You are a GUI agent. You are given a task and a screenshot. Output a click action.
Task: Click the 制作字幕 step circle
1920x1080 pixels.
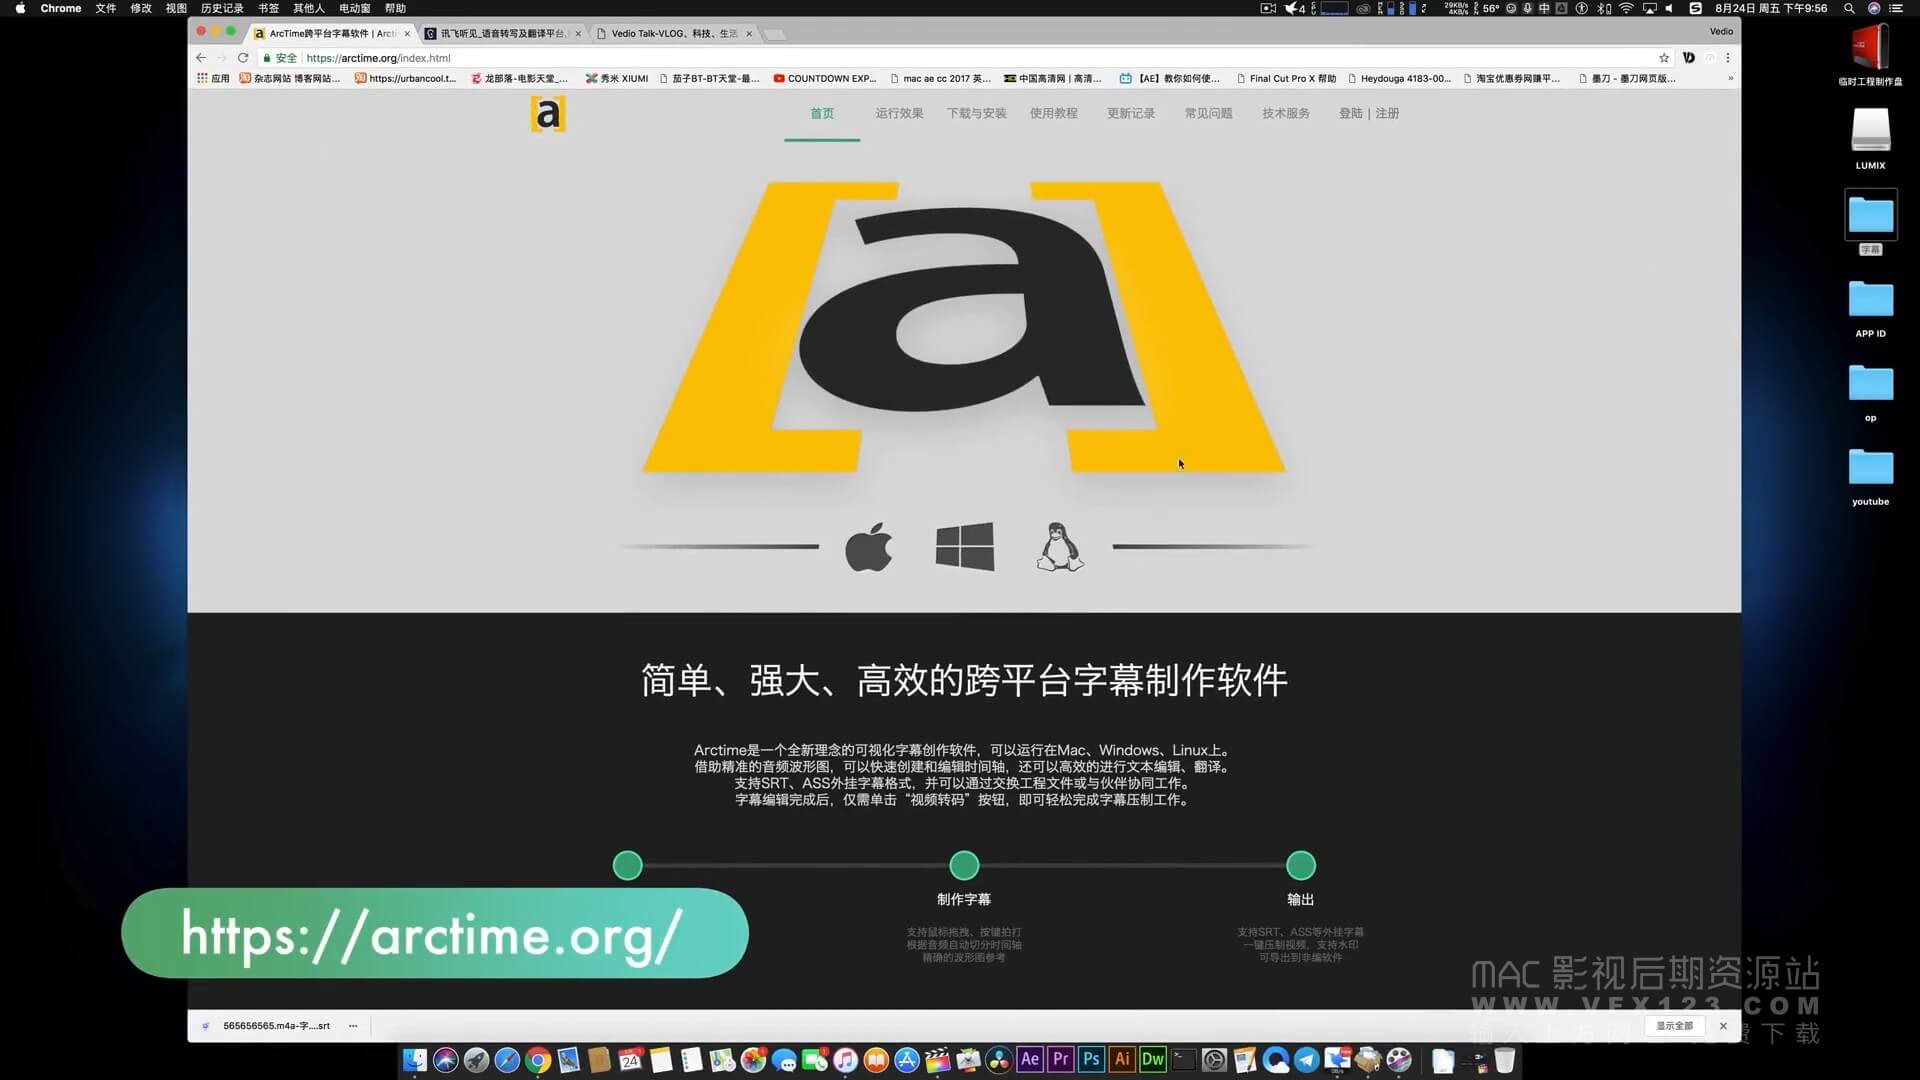coord(964,865)
